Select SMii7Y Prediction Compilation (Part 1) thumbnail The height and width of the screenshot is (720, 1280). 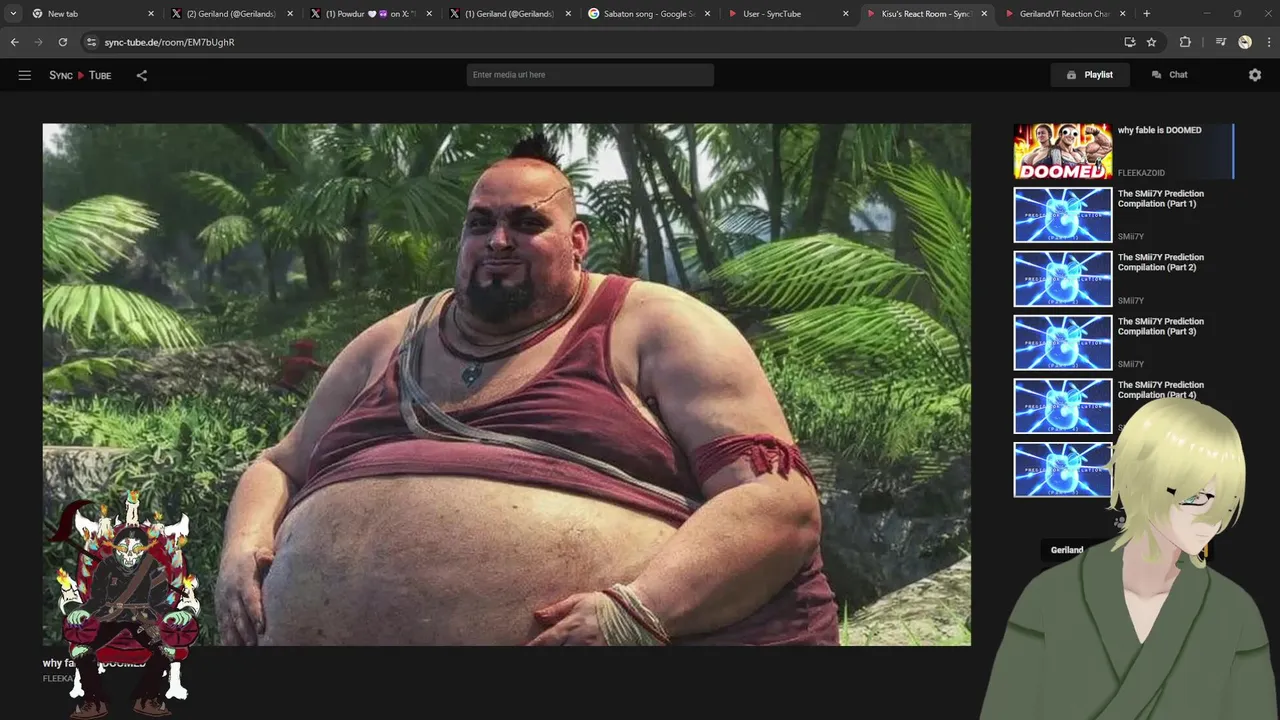1063,215
